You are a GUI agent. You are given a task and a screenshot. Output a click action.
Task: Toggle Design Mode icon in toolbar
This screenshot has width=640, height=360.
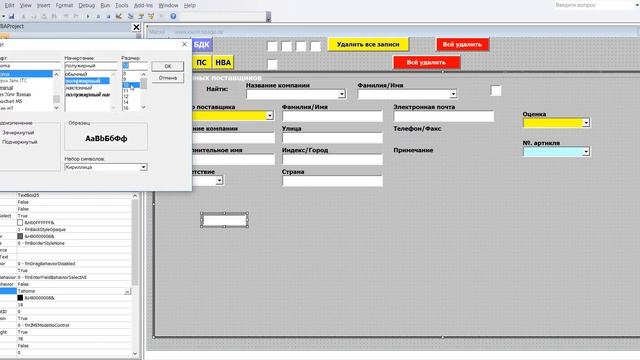[119, 16]
